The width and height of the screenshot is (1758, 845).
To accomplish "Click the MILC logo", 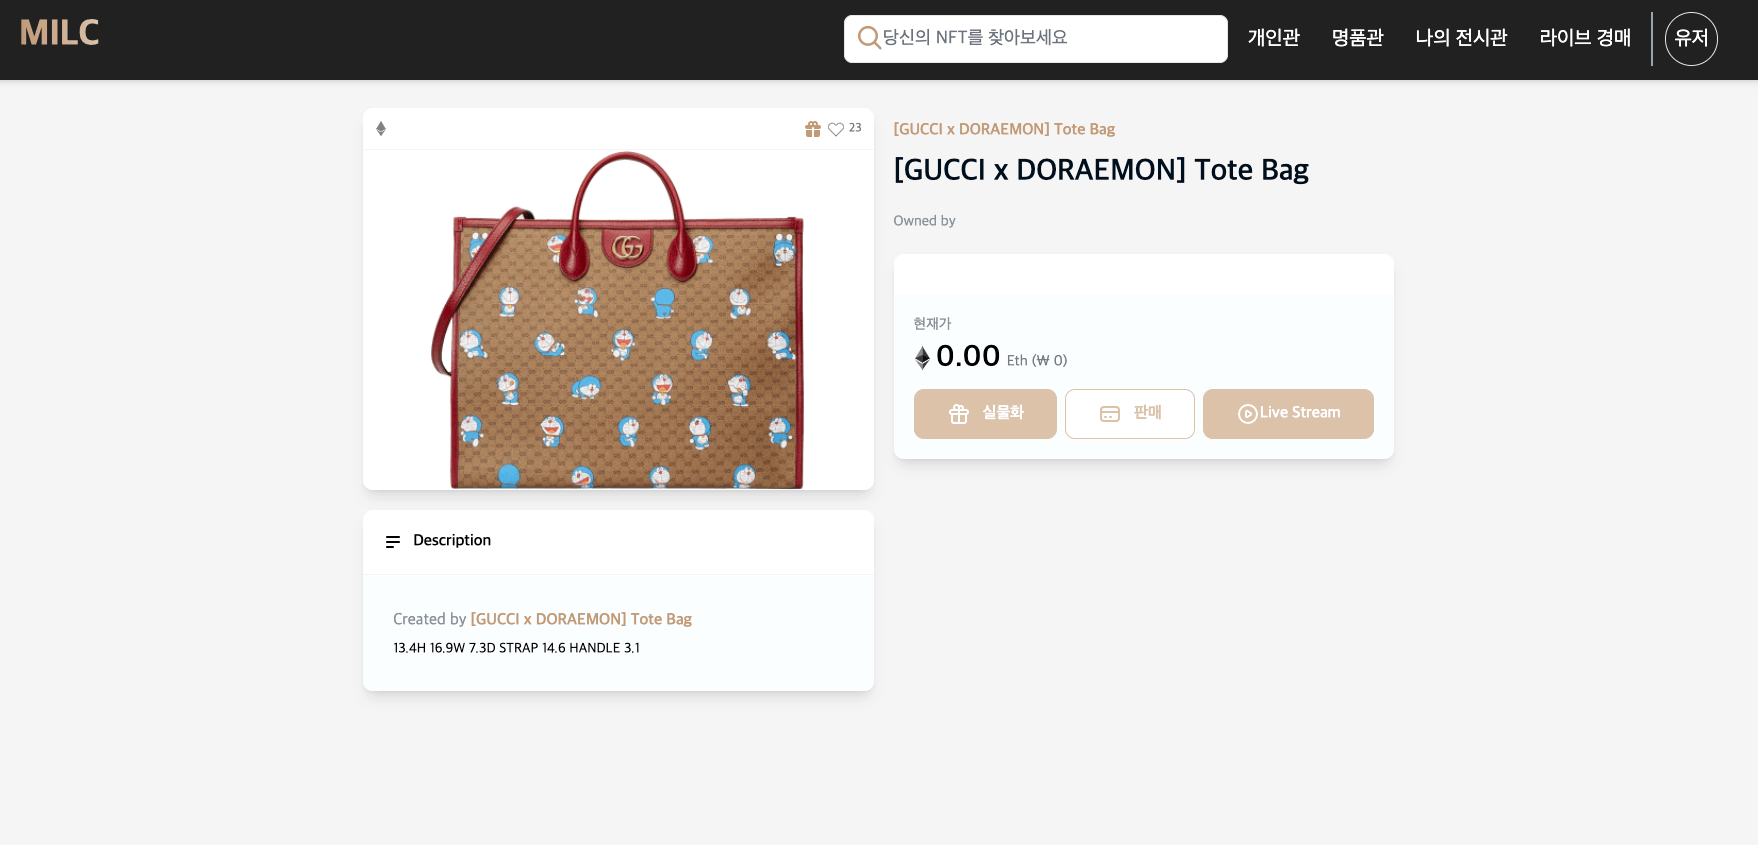I will (x=59, y=33).
